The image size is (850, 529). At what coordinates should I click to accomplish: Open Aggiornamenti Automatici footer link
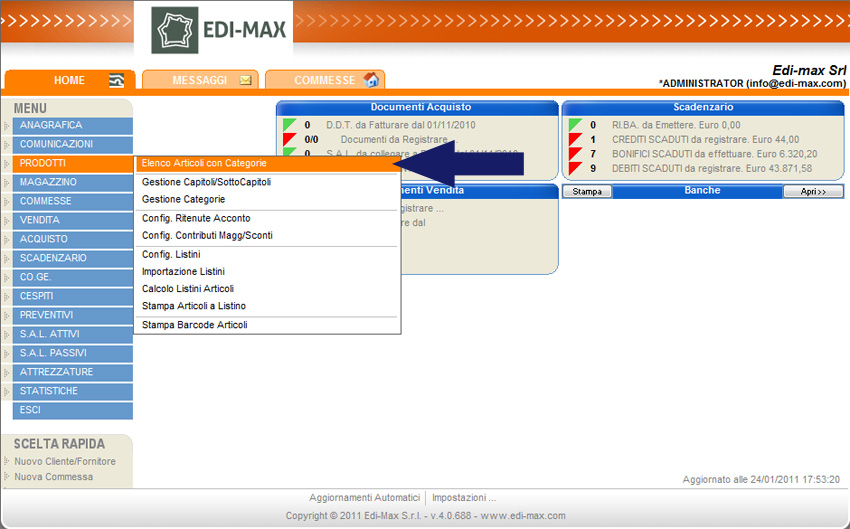pyautogui.click(x=364, y=497)
